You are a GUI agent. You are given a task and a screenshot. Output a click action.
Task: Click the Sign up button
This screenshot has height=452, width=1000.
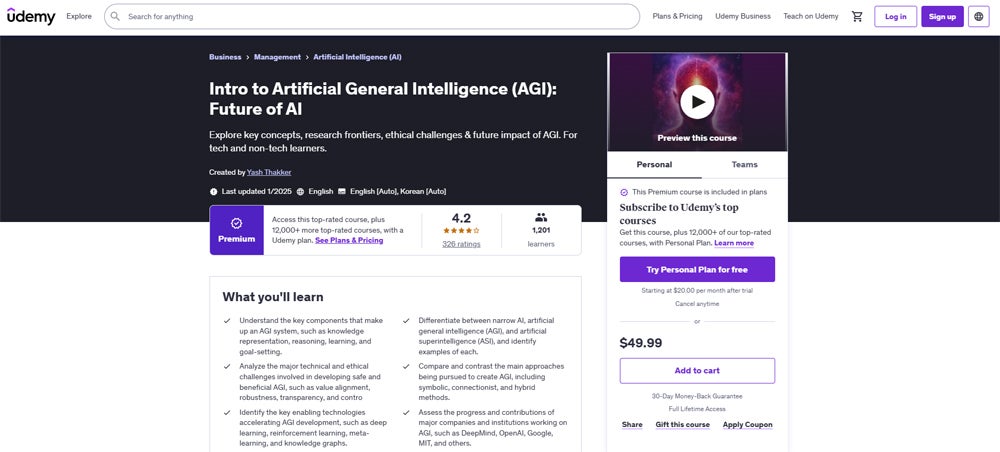point(942,17)
